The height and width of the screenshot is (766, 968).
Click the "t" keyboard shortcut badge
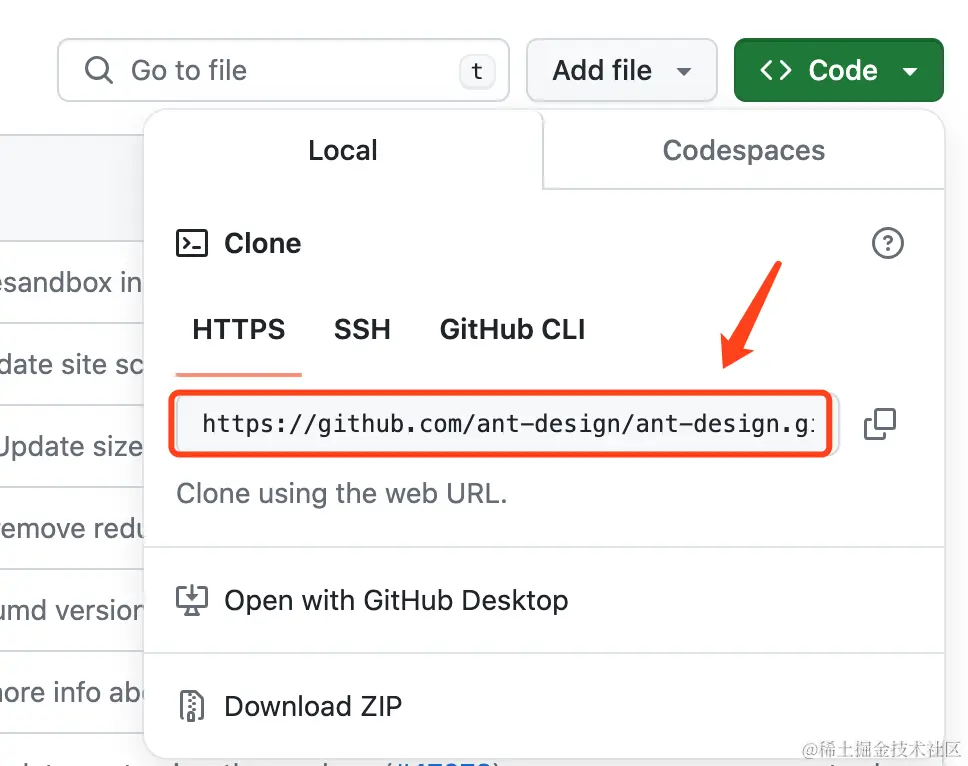[477, 71]
